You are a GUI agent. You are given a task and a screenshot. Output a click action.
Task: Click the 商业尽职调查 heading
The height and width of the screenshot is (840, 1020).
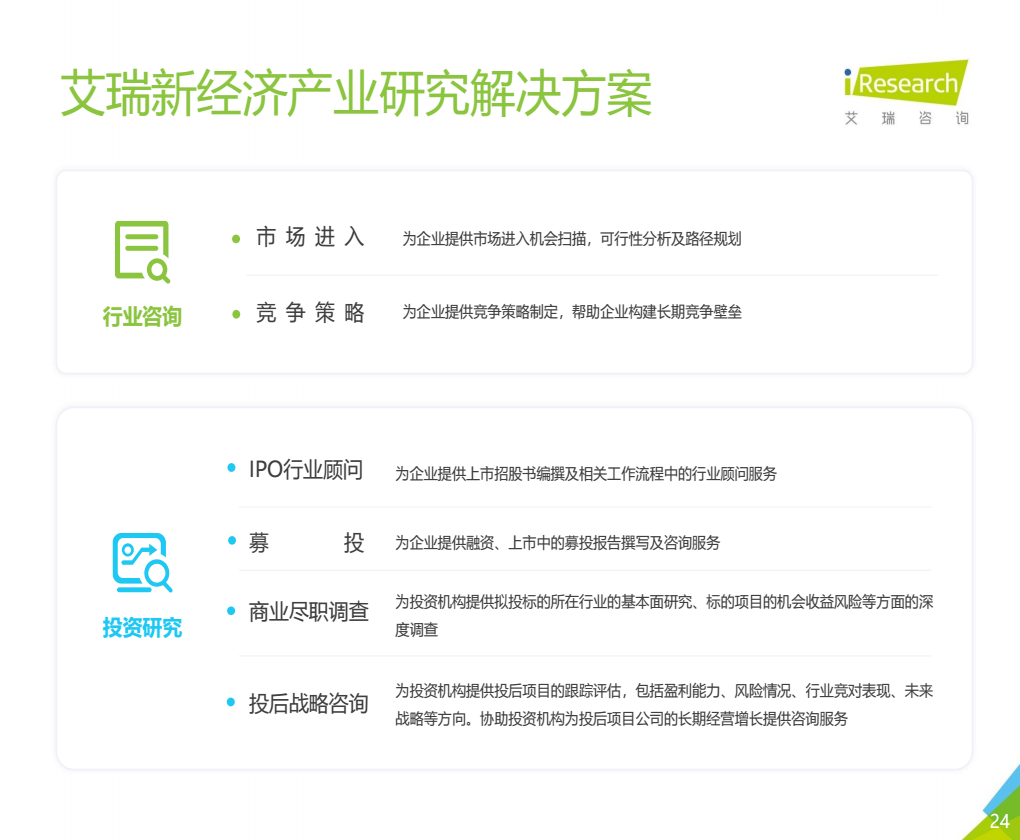click(309, 612)
